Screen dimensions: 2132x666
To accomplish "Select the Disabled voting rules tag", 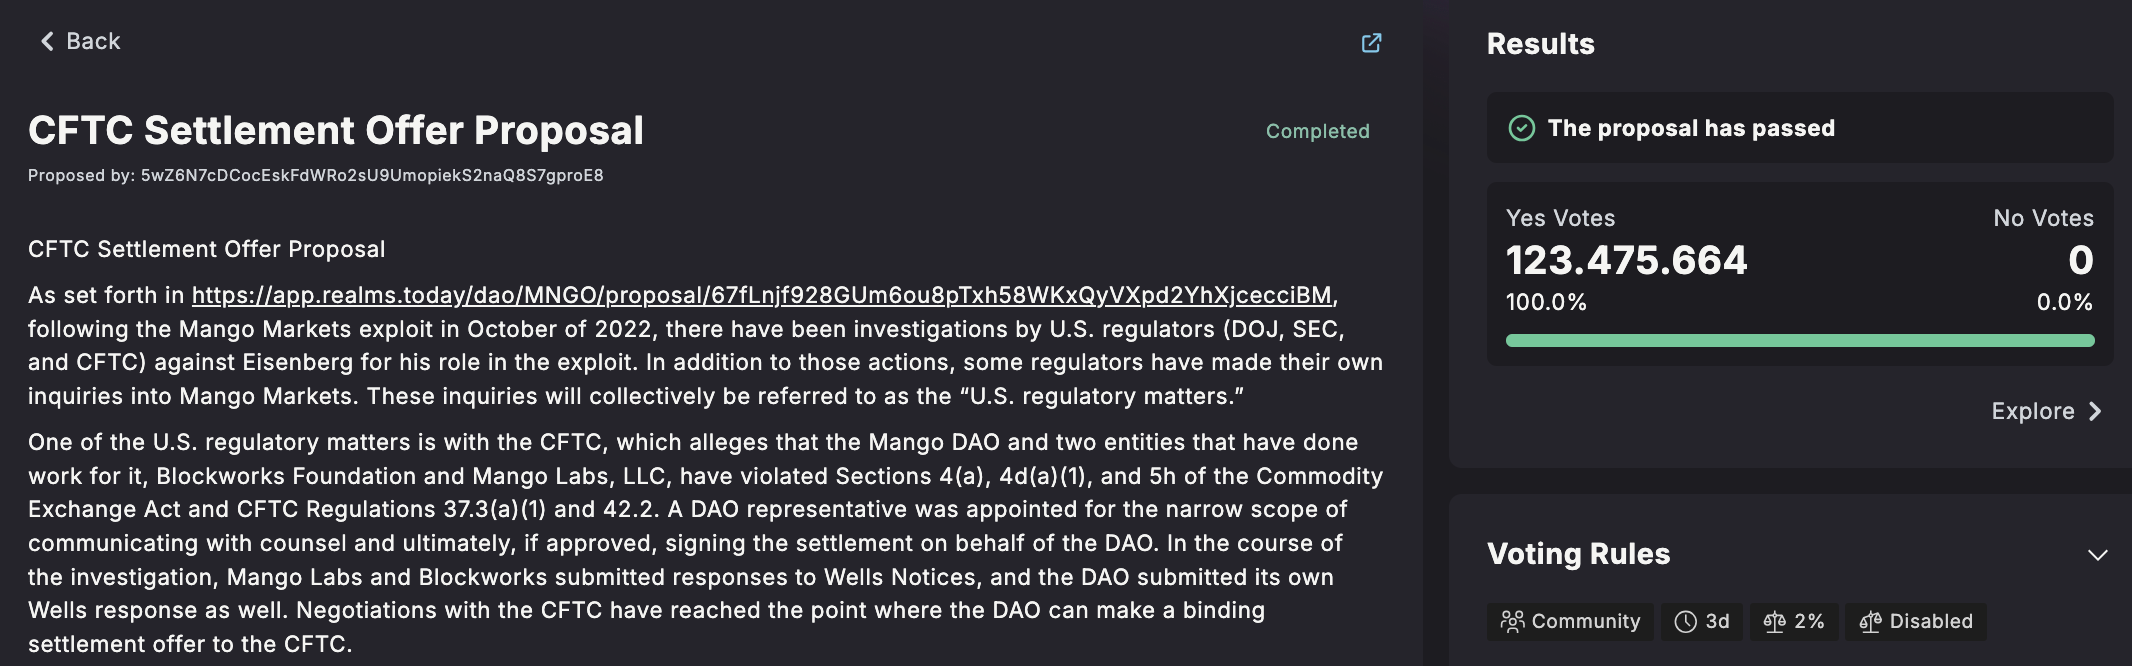I will pyautogui.click(x=1916, y=622).
